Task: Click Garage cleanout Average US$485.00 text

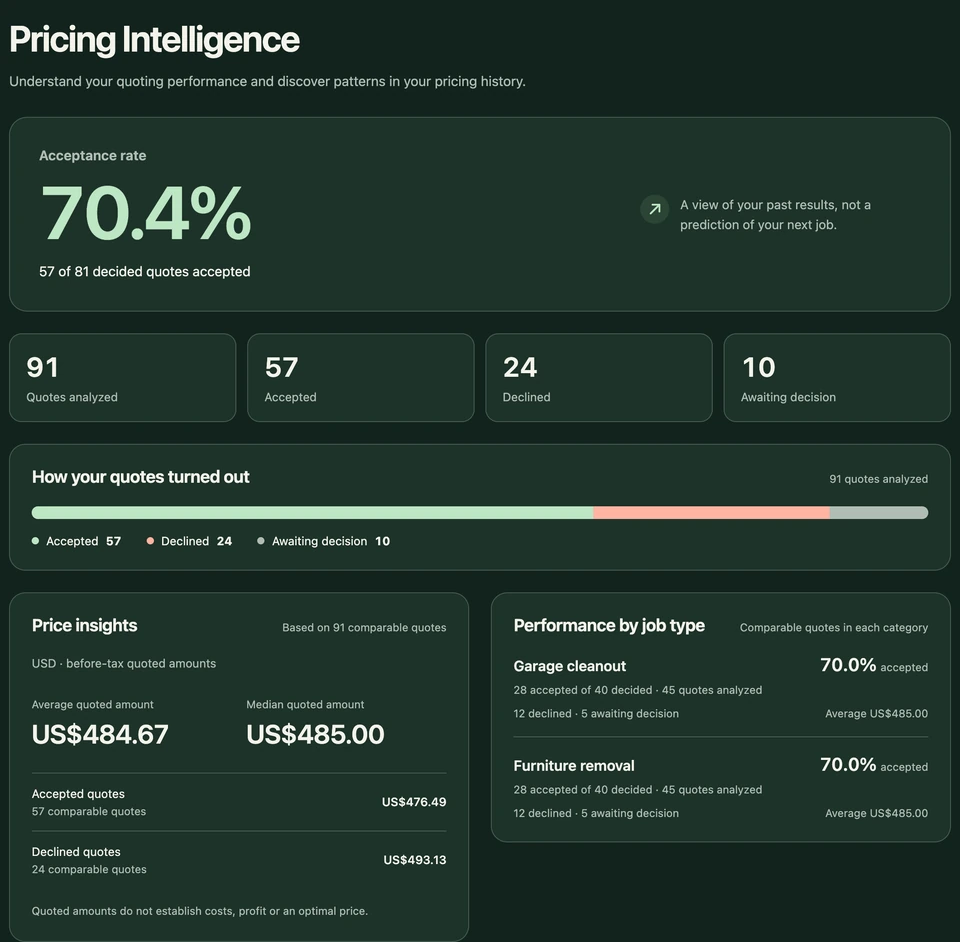Action: [877, 714]
